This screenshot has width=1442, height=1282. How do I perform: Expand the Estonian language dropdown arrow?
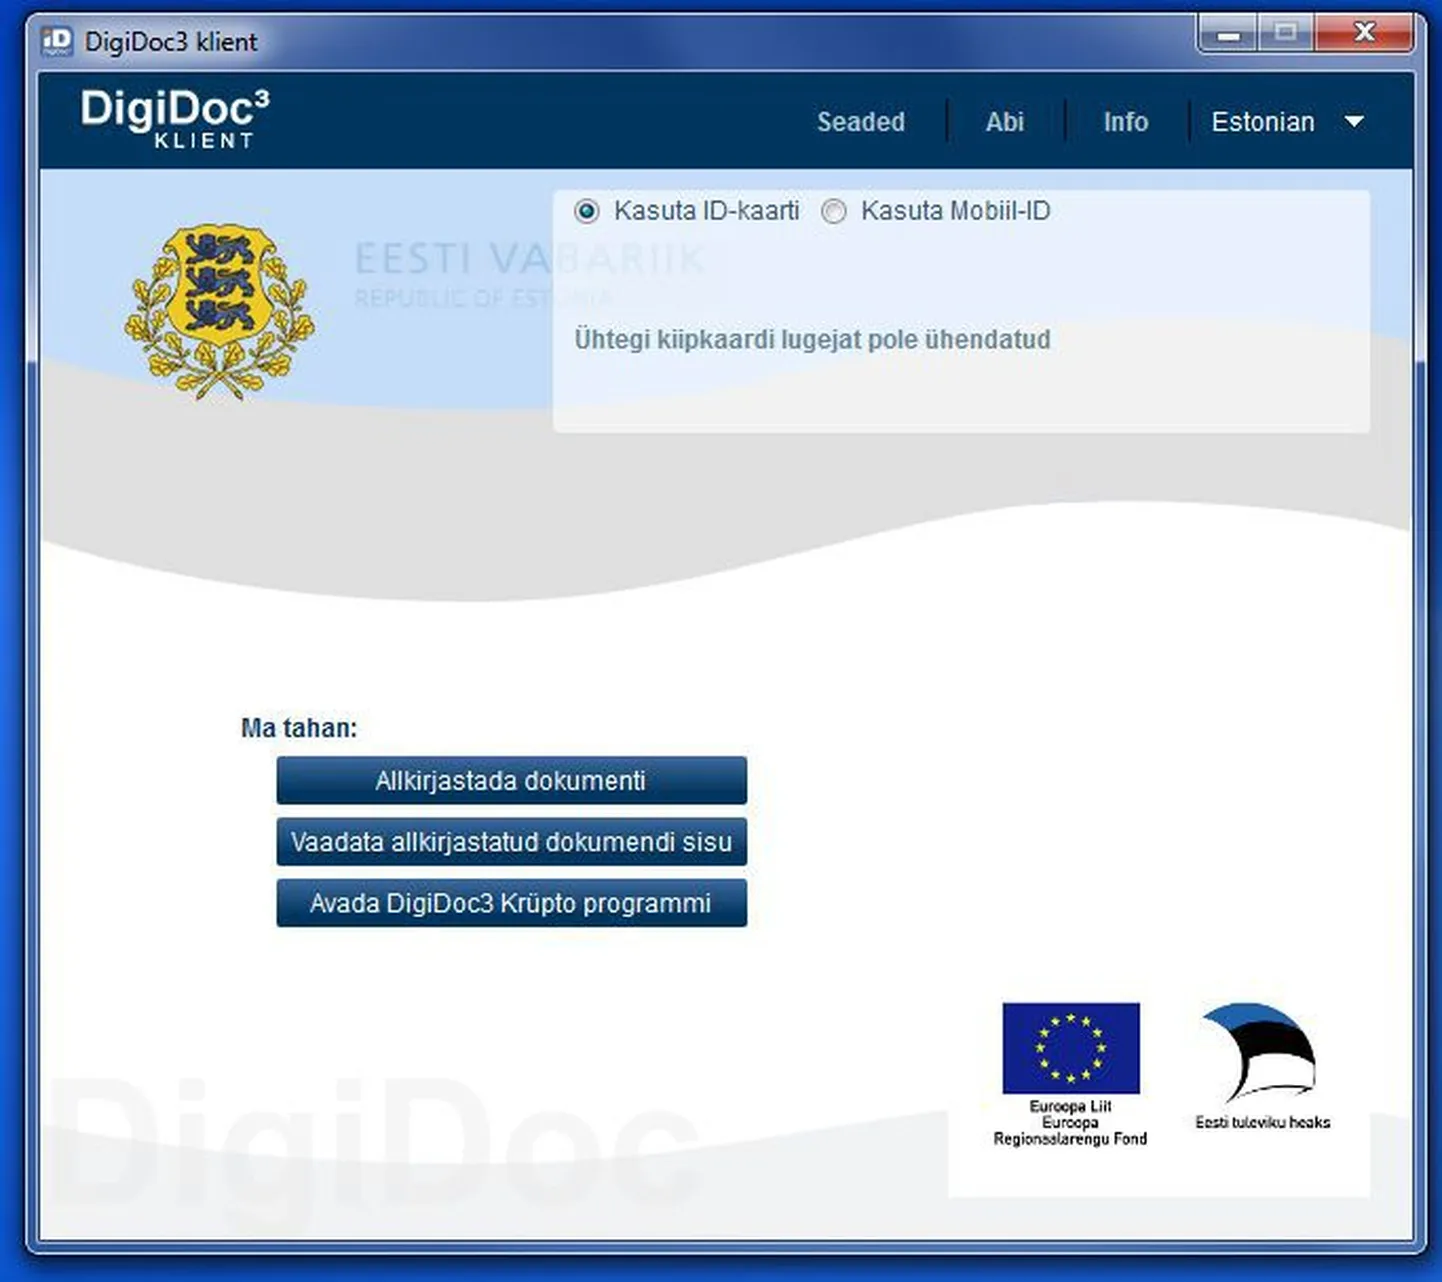pos(1354,122)
